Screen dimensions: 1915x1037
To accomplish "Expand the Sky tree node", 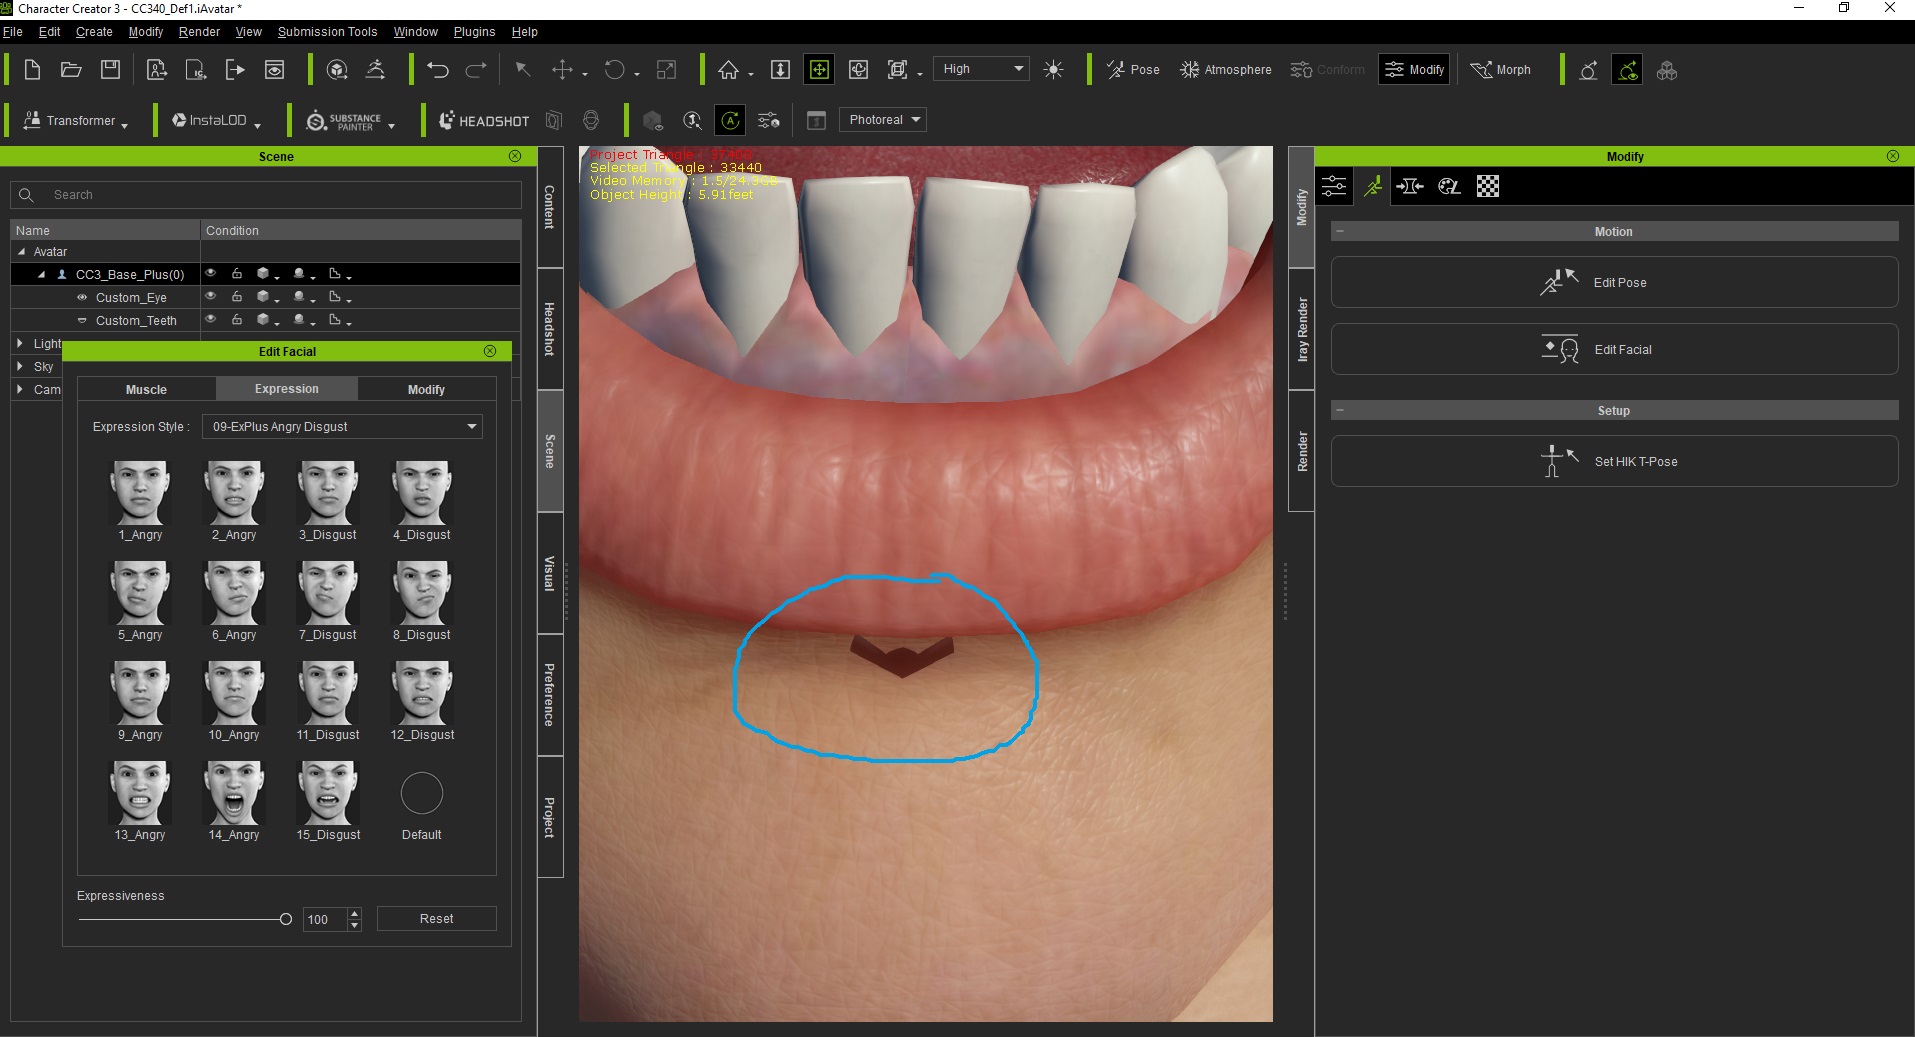I will [20, 366].
